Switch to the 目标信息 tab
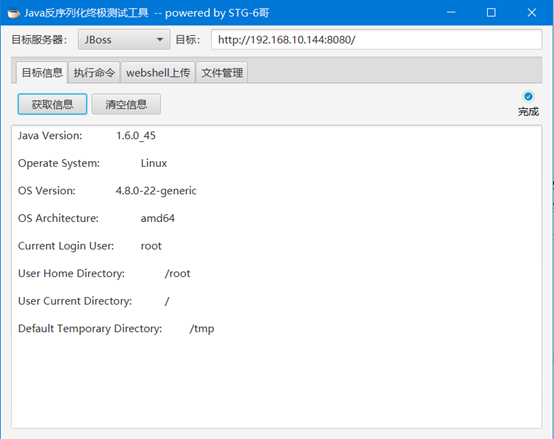 [x=42, y=73]
